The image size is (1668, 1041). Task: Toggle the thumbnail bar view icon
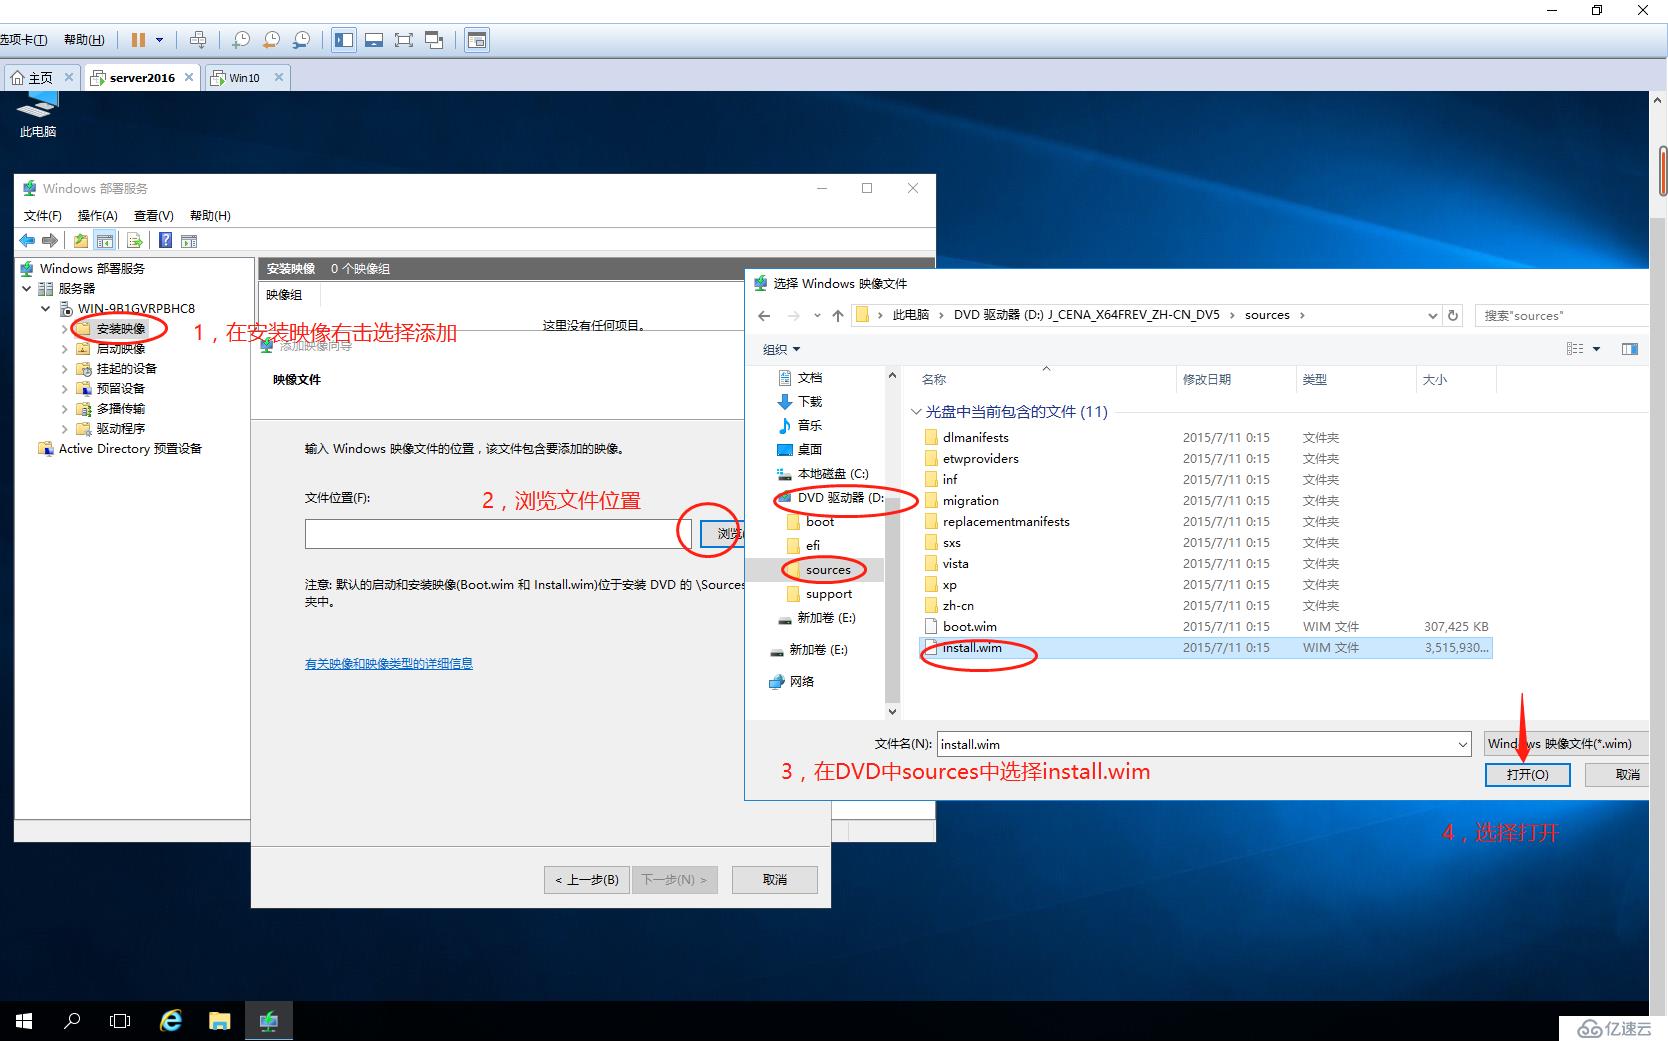(374, 40)
